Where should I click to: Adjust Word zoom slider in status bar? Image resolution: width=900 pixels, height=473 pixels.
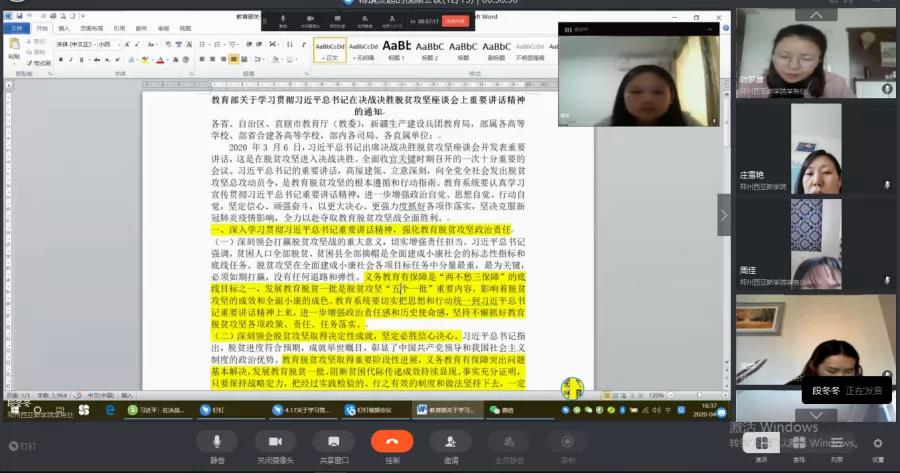click(700, 396)
